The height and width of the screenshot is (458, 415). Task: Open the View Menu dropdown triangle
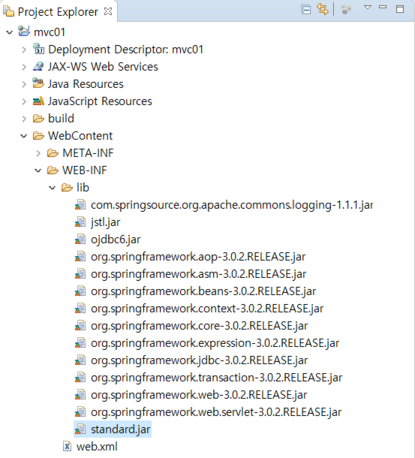tap(368, 7)
